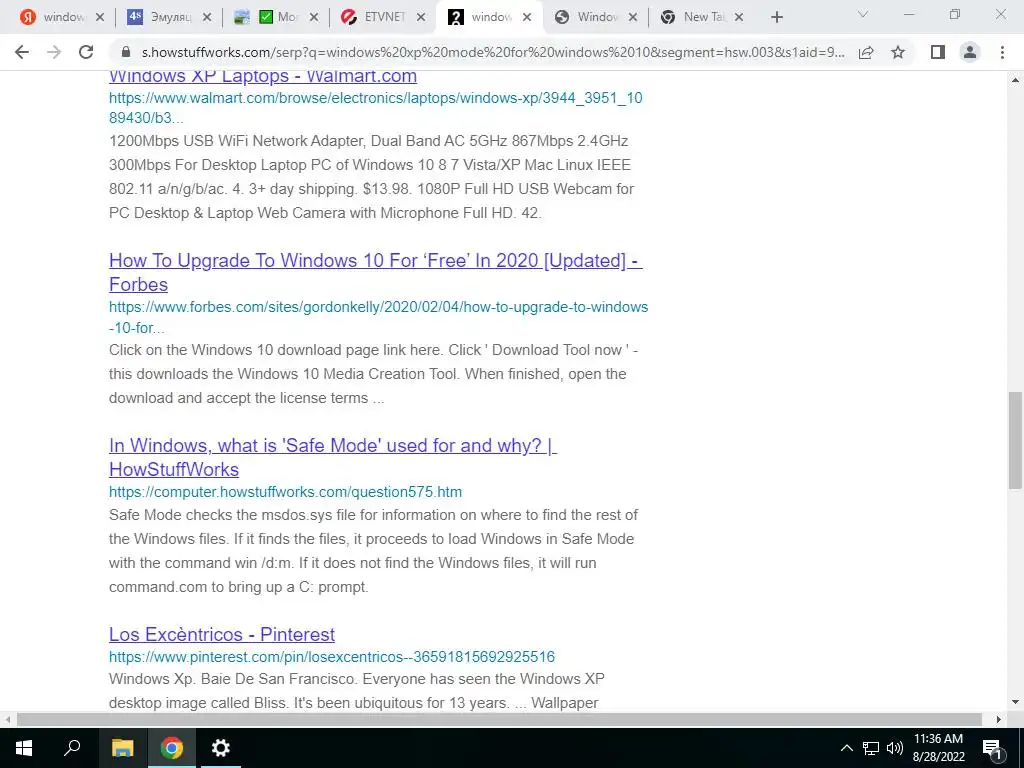Click the pinterest.com losexcentricos URL
This screenshot has height=768, width=1024.
pyautogui.click(x=332, y=656)
